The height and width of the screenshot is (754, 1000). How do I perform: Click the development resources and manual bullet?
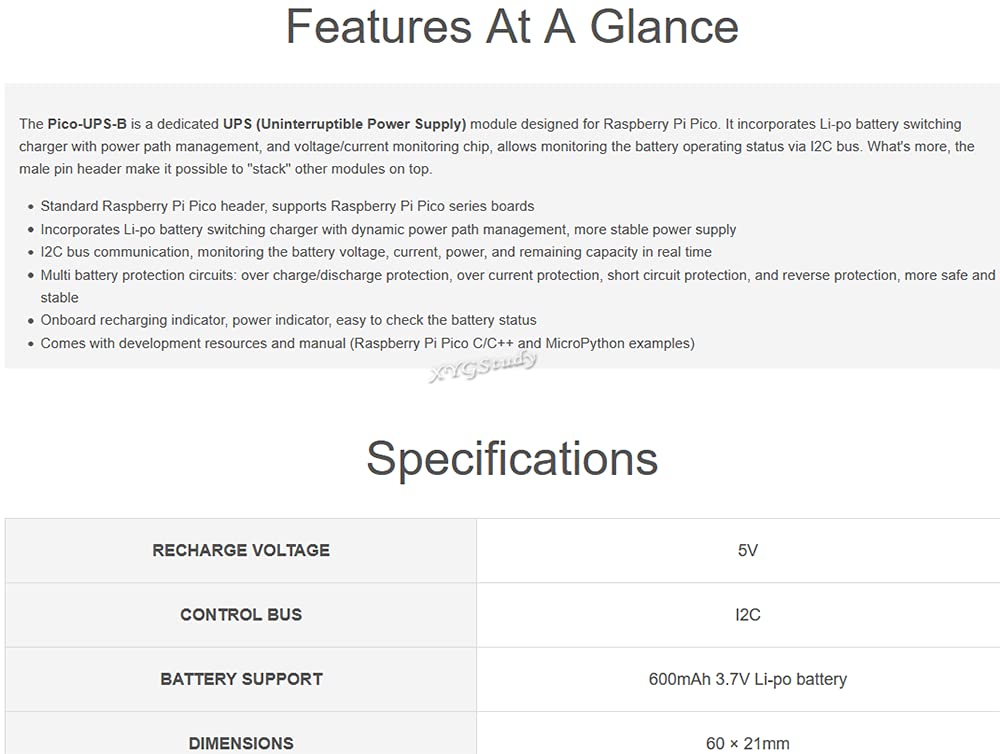coord(367,343)
